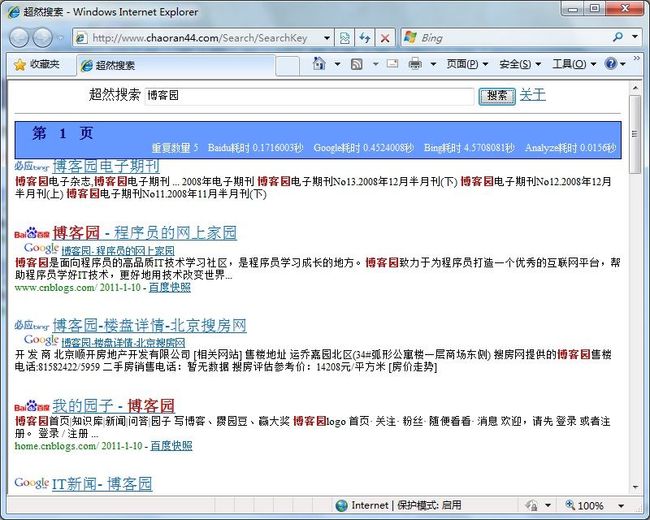
Task: Open the Google 博客园-程序员的网上家园 sub-link
Action: pos(118,250)
